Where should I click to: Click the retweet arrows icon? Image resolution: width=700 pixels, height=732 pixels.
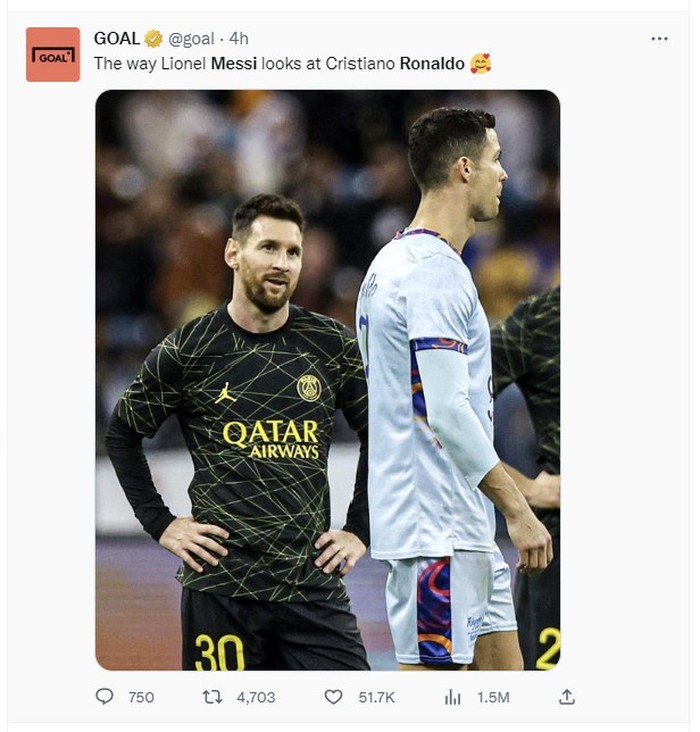(213, 696)
